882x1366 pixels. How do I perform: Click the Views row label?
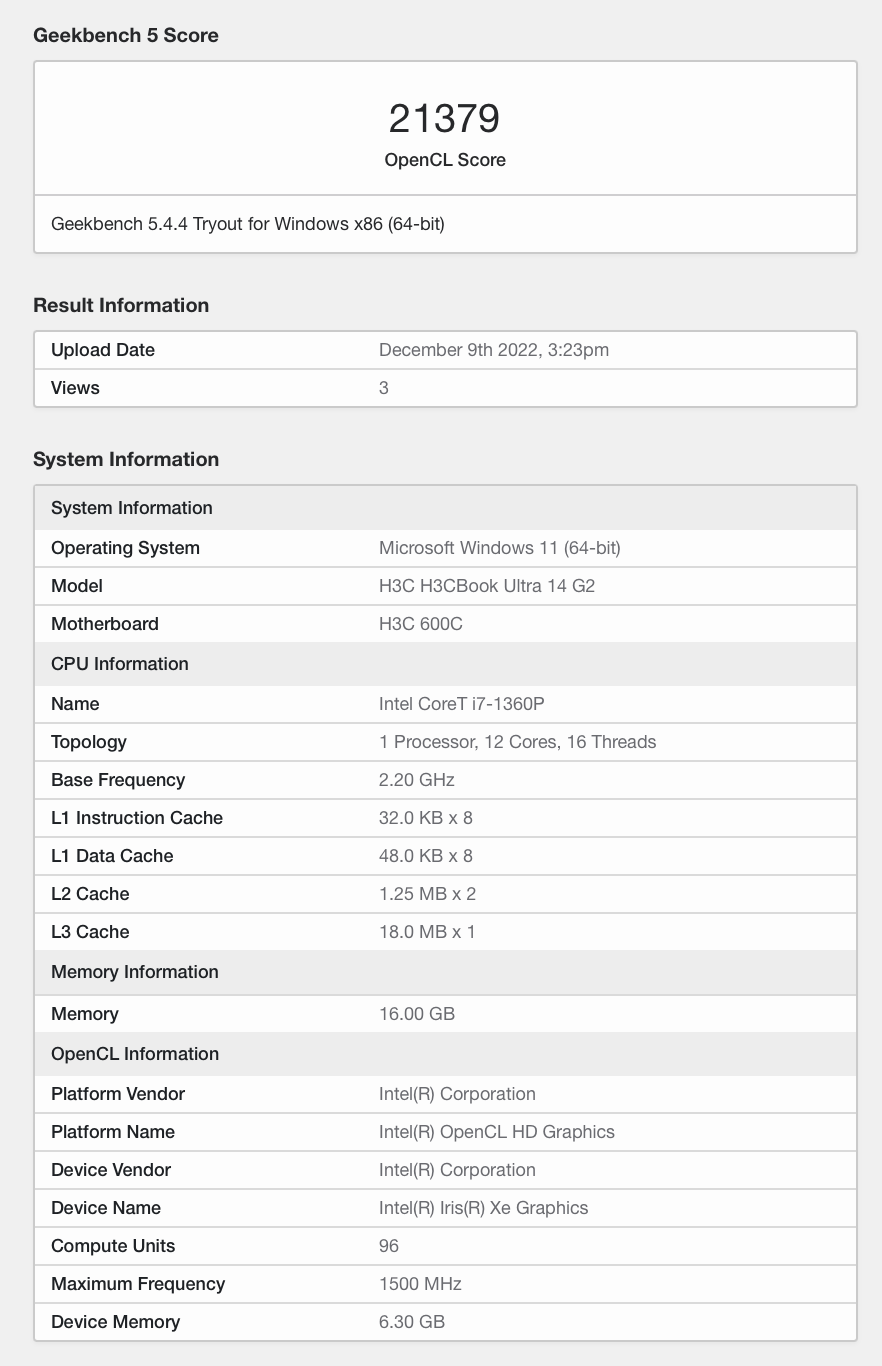point(75,388)
